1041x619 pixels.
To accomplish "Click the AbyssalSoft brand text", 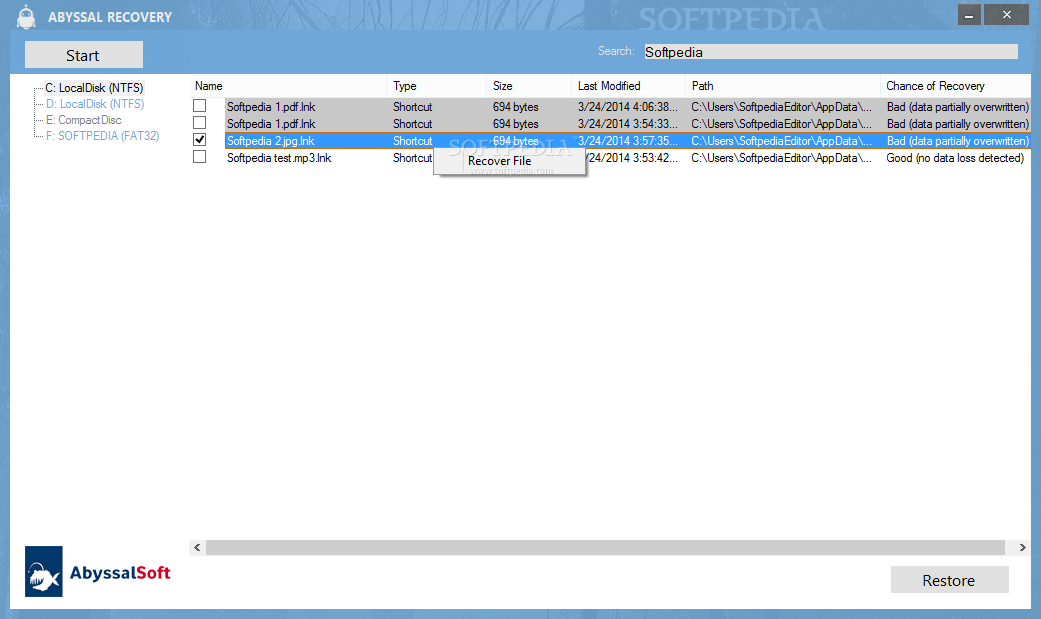I will pos(120,573).
